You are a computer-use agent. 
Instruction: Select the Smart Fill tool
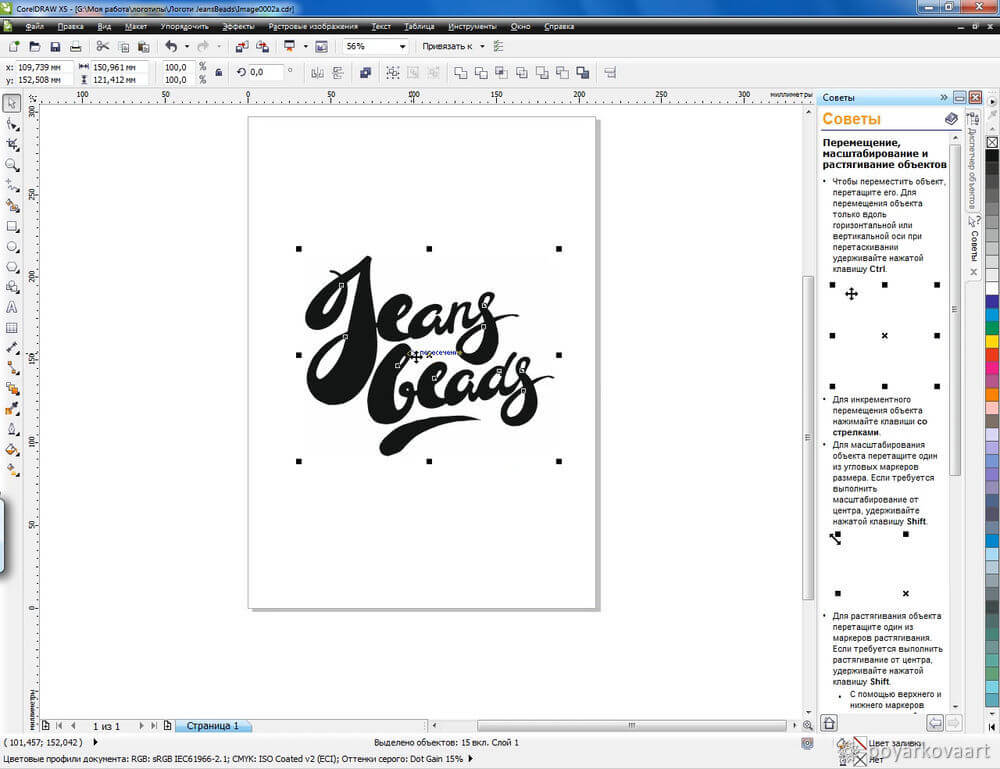[12, 206]
